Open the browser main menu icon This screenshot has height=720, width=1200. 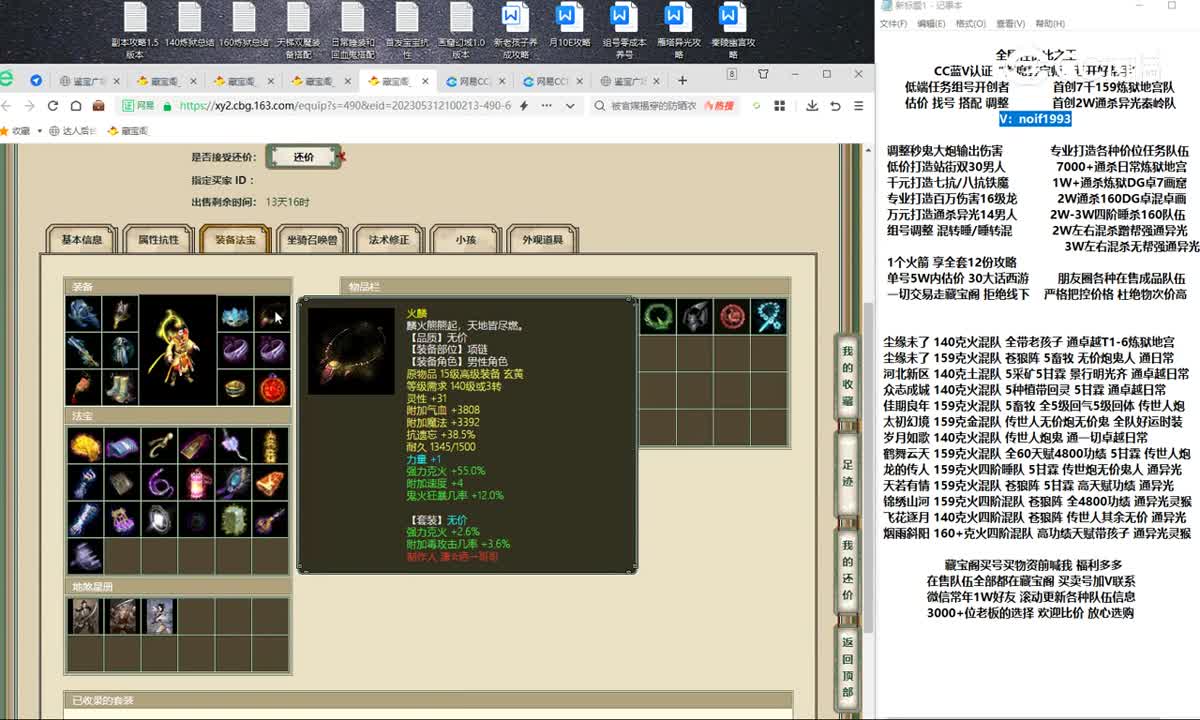(858, 106)
